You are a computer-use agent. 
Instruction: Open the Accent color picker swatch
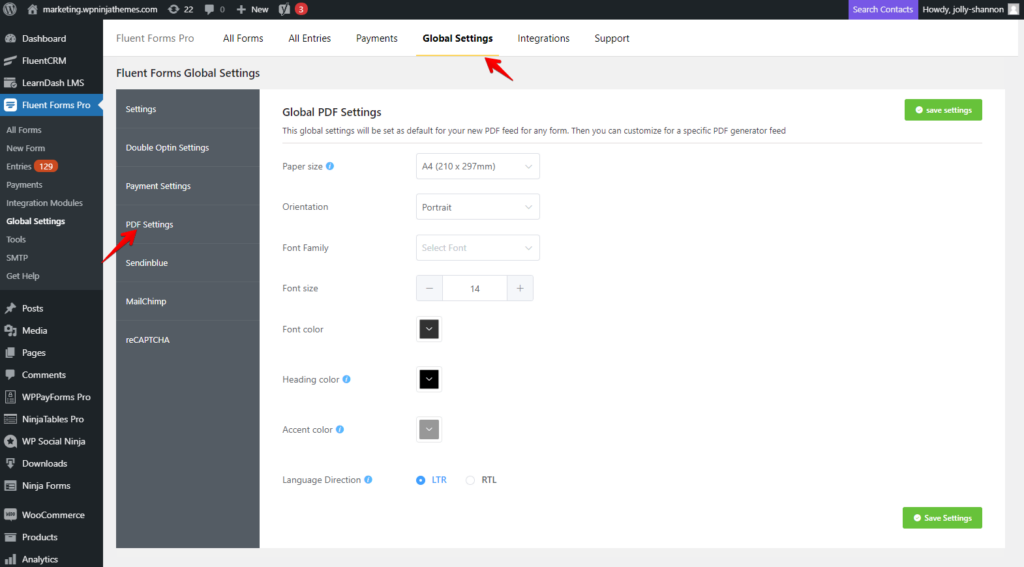point(429,429)
